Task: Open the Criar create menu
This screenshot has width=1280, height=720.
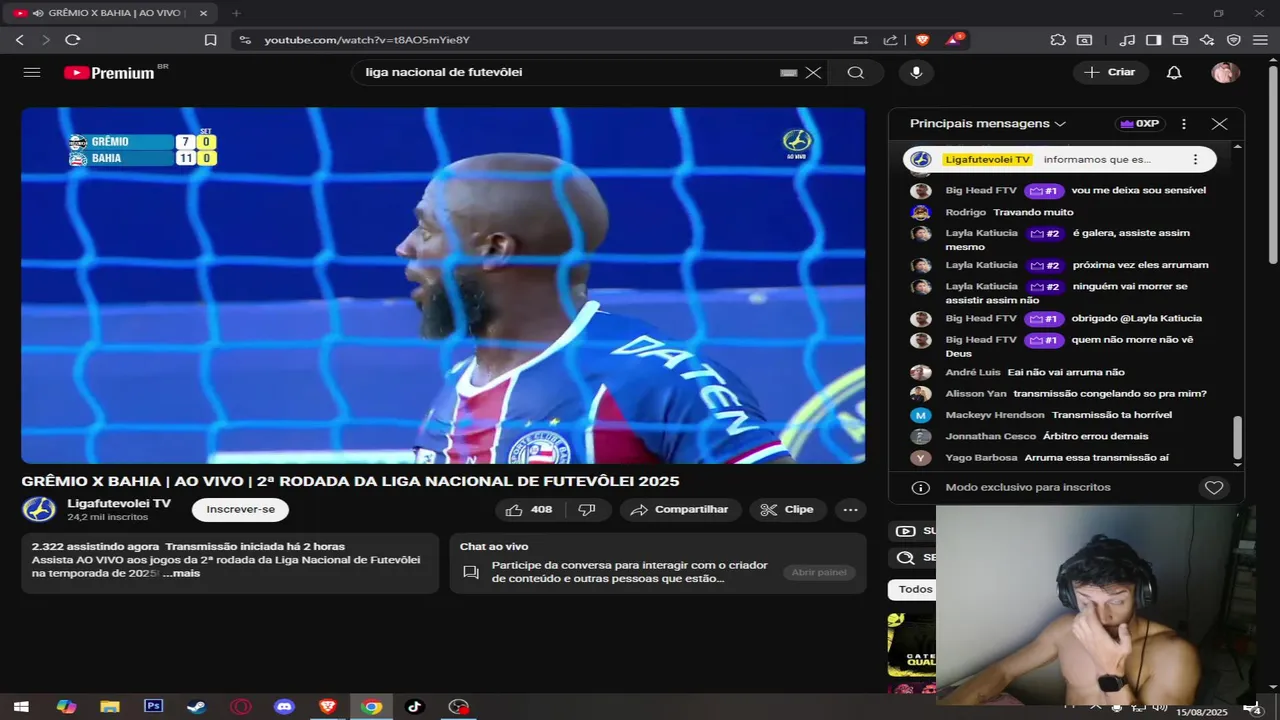Action: (x=1111, y=72)
